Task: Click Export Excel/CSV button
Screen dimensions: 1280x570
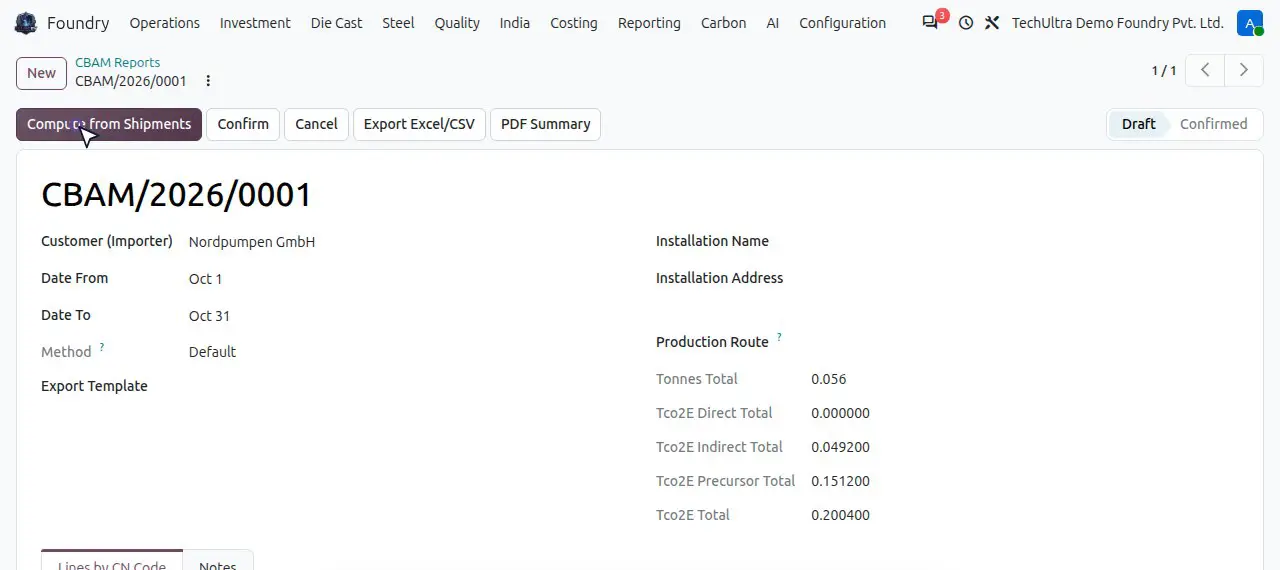Action: pyautogui.click(x=419, y=124)
